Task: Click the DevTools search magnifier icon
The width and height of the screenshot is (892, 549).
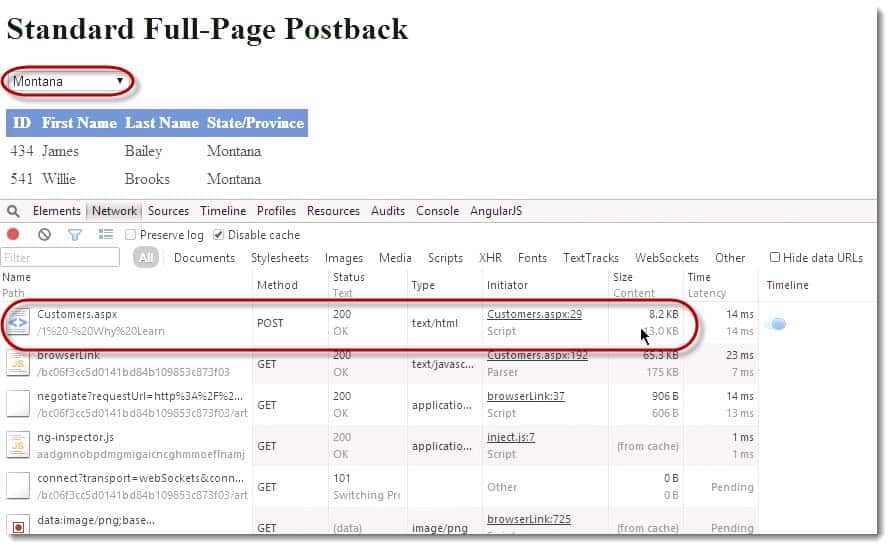Action: pos(13,212)
